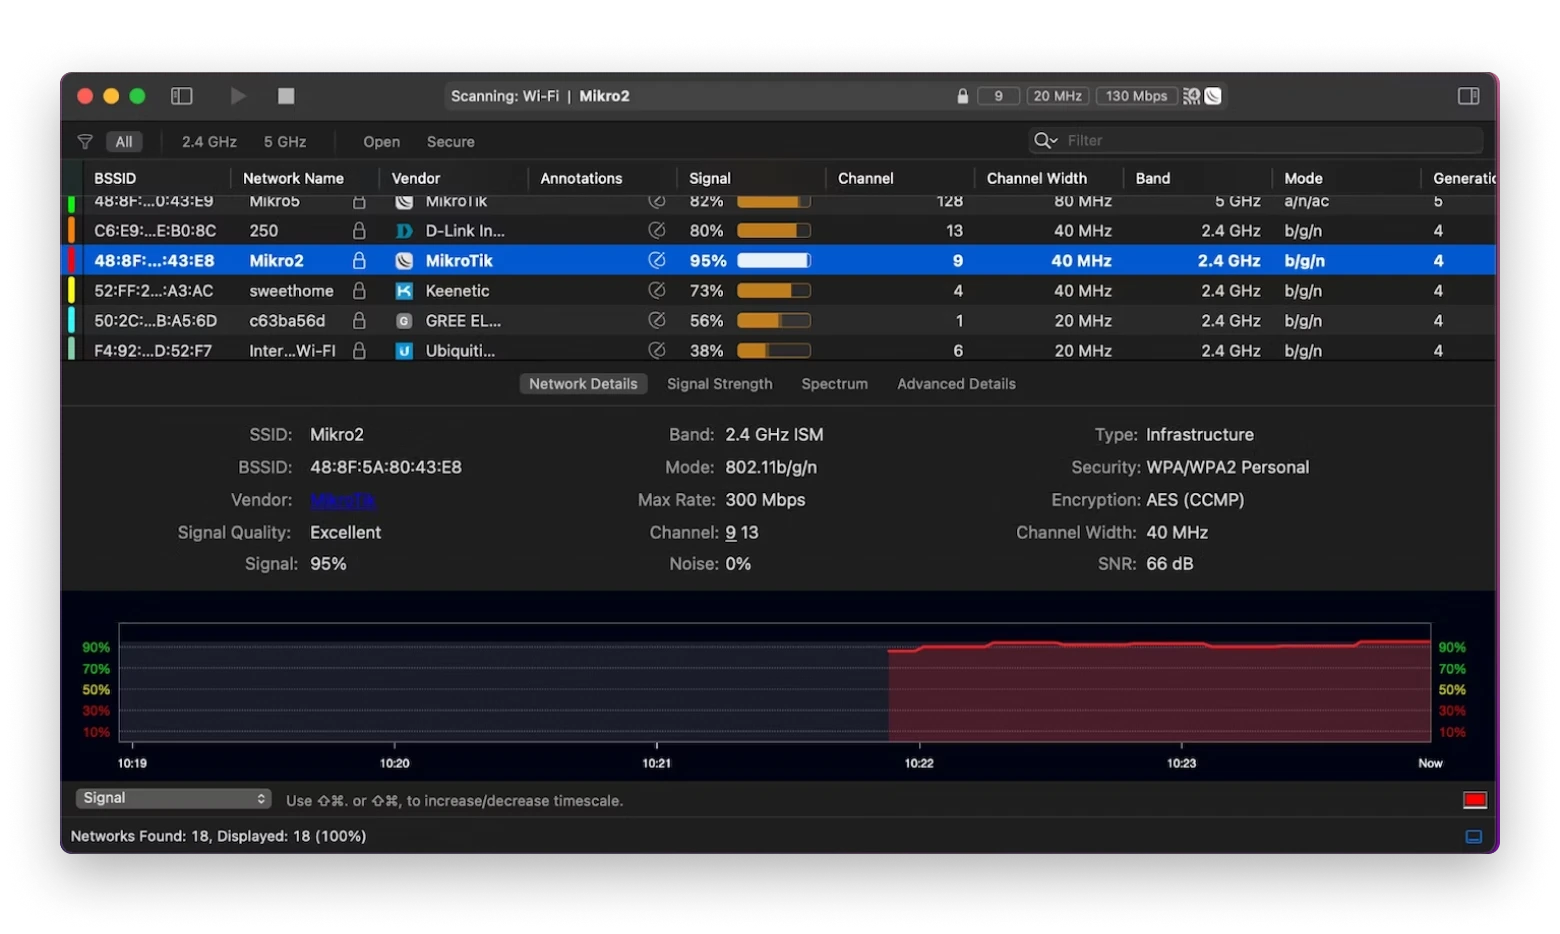Stop the Wi-Fi scan with stop button
Image resolution: width=1560 pixels, height=934 pixels.
pyautogui.click(x=286, y=96)
